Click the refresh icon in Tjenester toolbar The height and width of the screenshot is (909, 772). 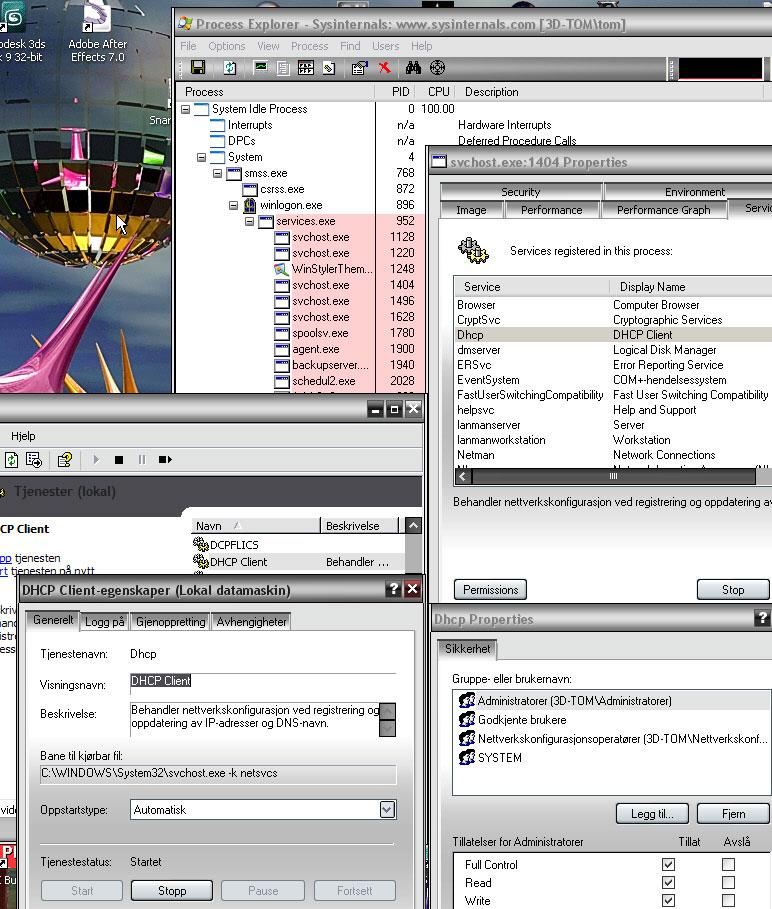pos(12,460)
